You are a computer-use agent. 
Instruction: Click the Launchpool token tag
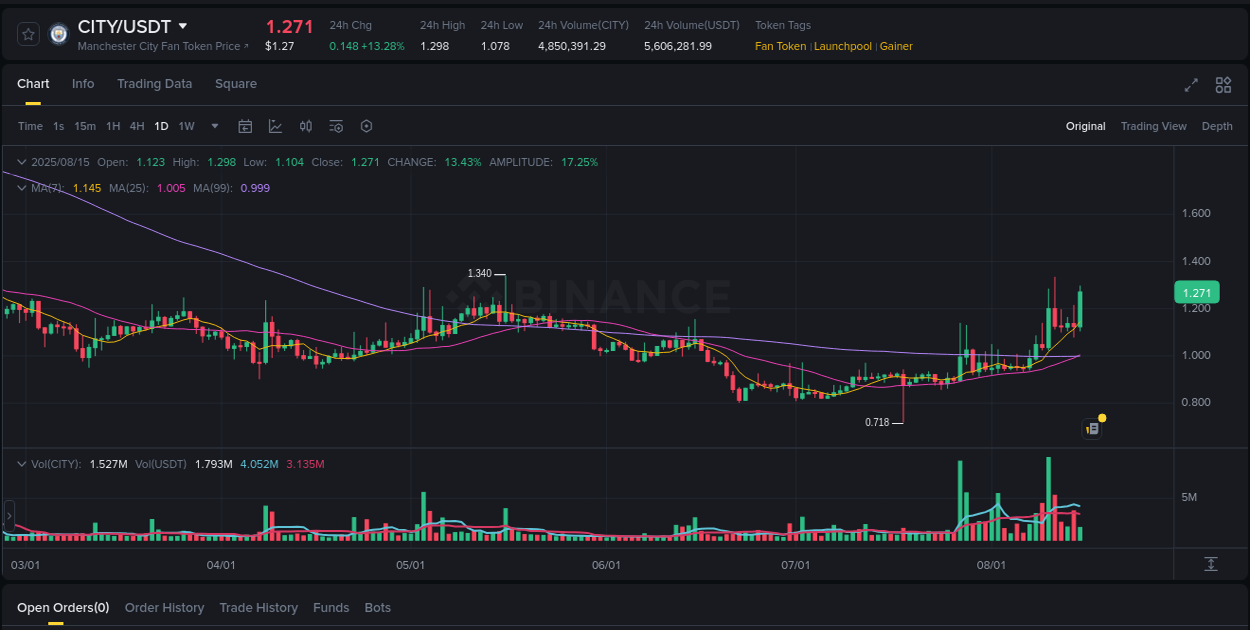coord(841,46)
